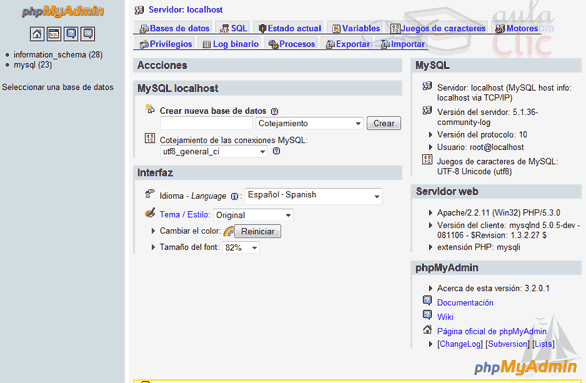Click the Reiniciar color button
The height and width of the screenshot is (383, 586).
[x=257, y=232]
